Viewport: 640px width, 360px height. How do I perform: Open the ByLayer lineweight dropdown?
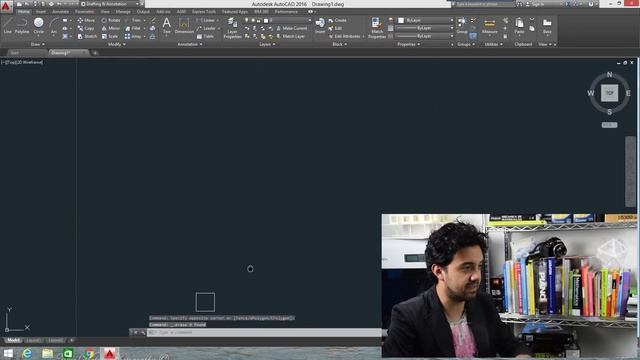tap(425, 28)
